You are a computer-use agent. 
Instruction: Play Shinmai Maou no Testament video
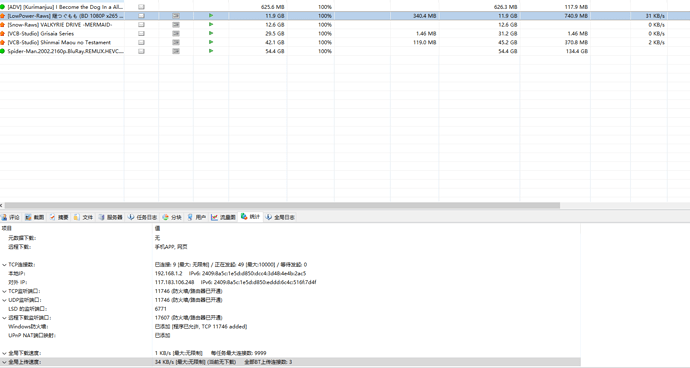coord(211,42)
